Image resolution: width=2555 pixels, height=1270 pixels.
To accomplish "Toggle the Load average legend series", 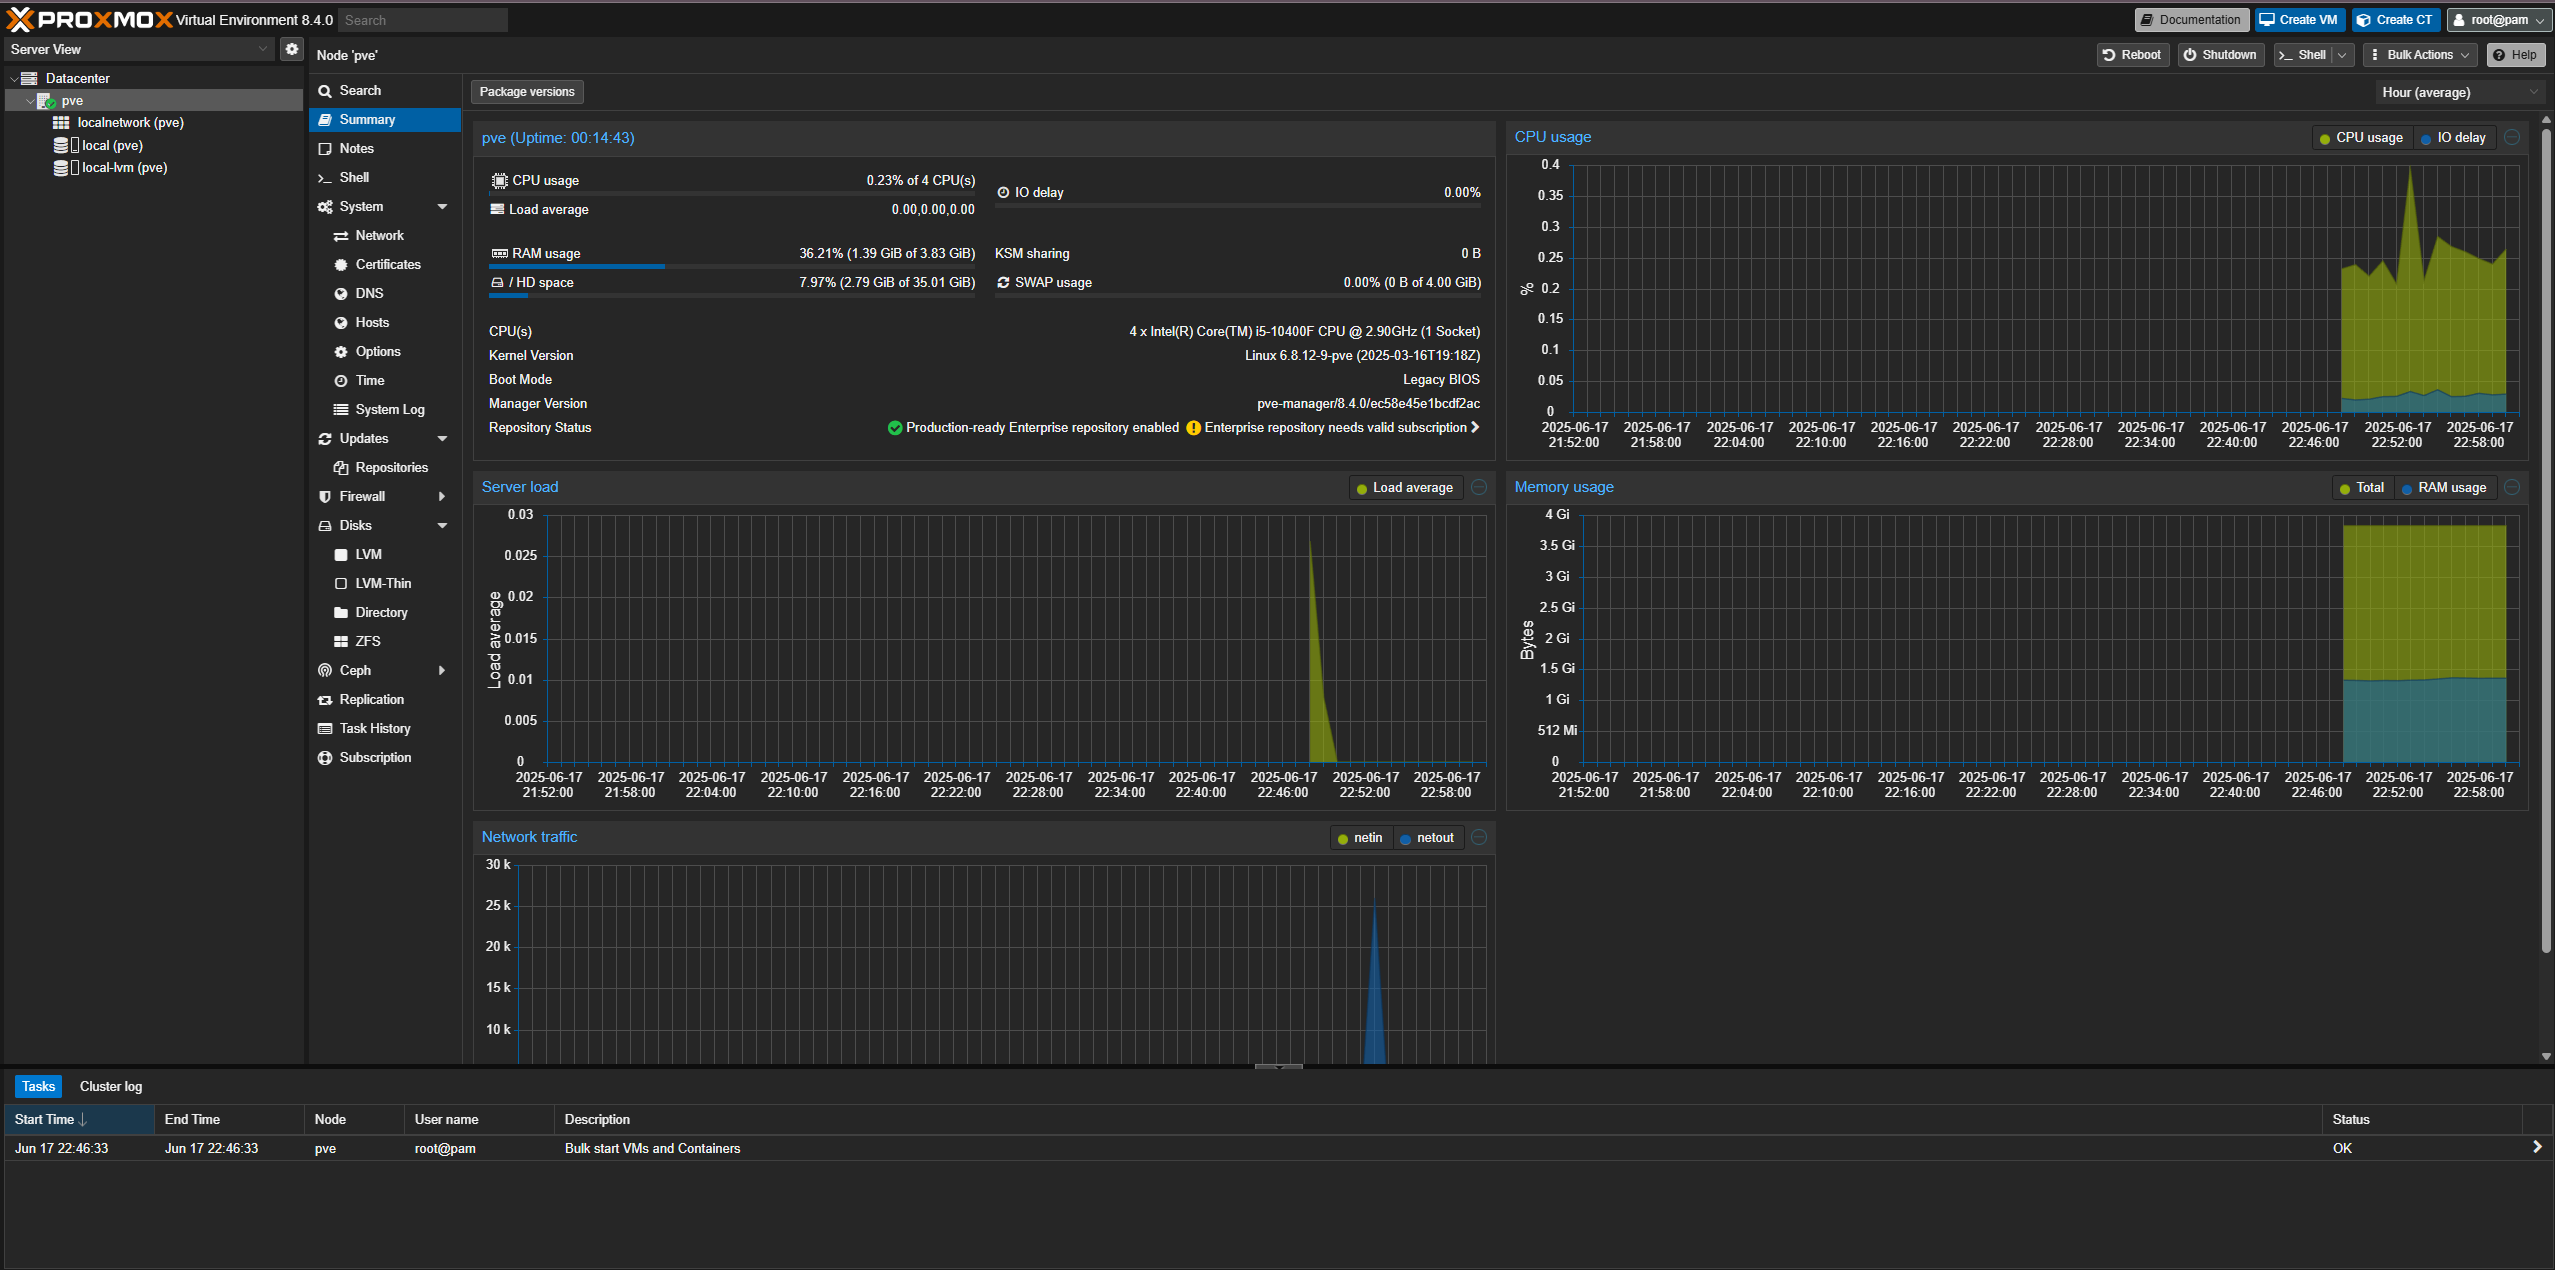I will pos(1405,488).
